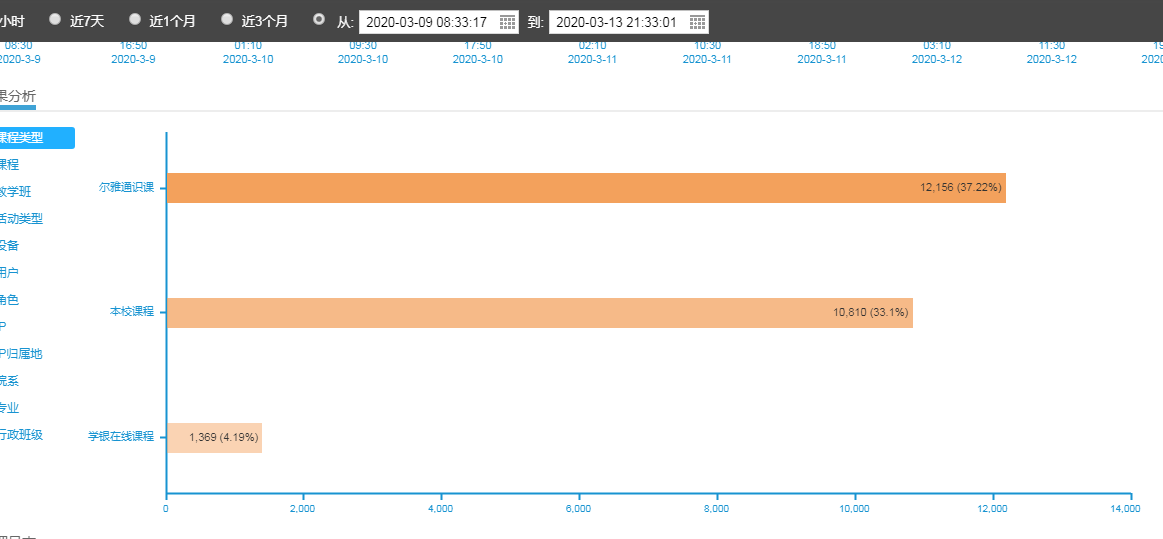Select 活动类型 in the sidebar list
The width and height of the screenshot is (1163, 539).
point(21,219)
